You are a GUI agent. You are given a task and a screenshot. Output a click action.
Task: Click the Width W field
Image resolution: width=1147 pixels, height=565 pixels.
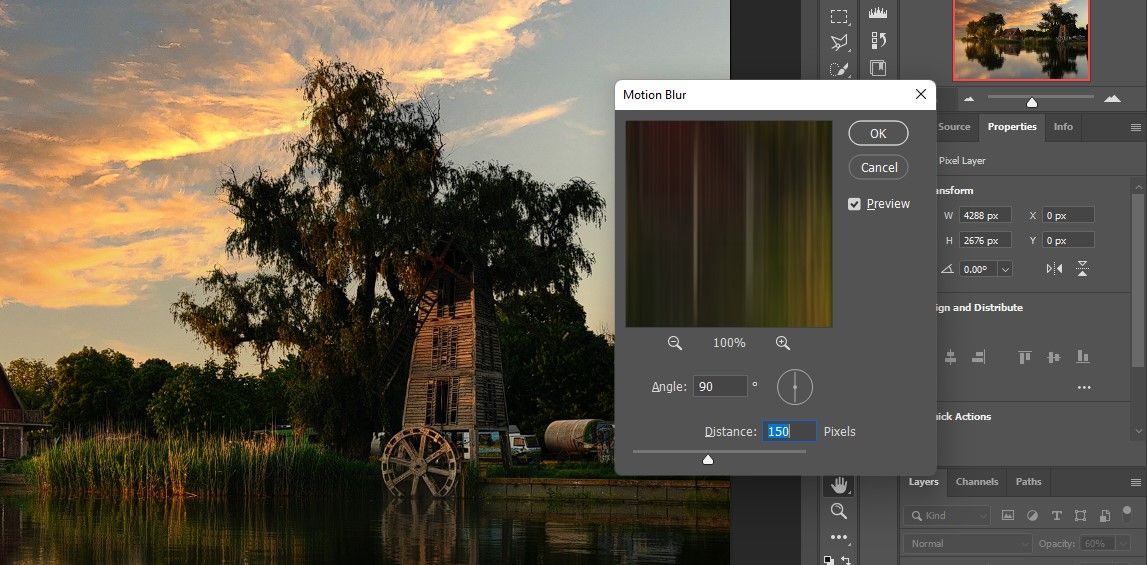point(985,215)
